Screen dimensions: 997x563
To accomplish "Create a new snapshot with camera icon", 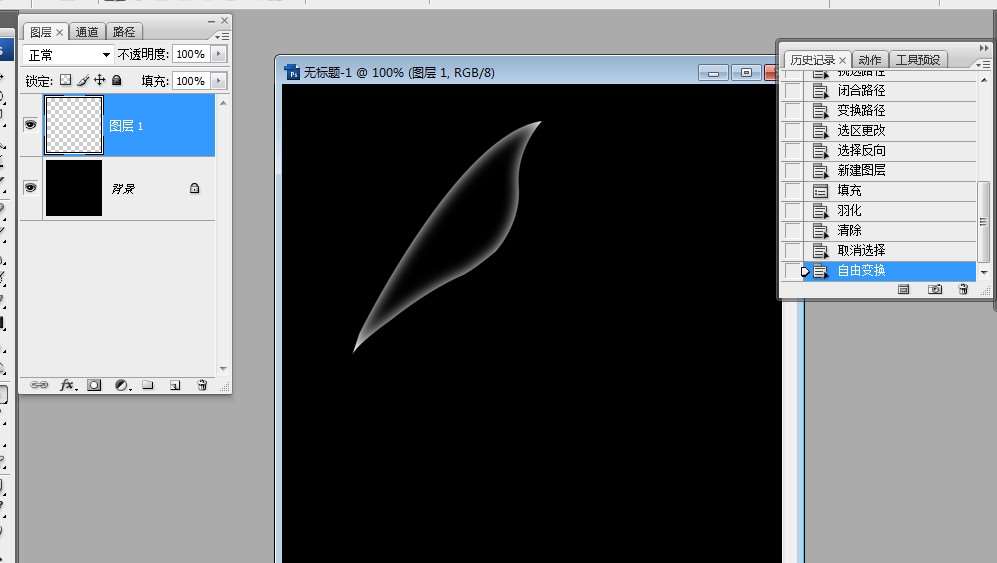I will [935, 289].
